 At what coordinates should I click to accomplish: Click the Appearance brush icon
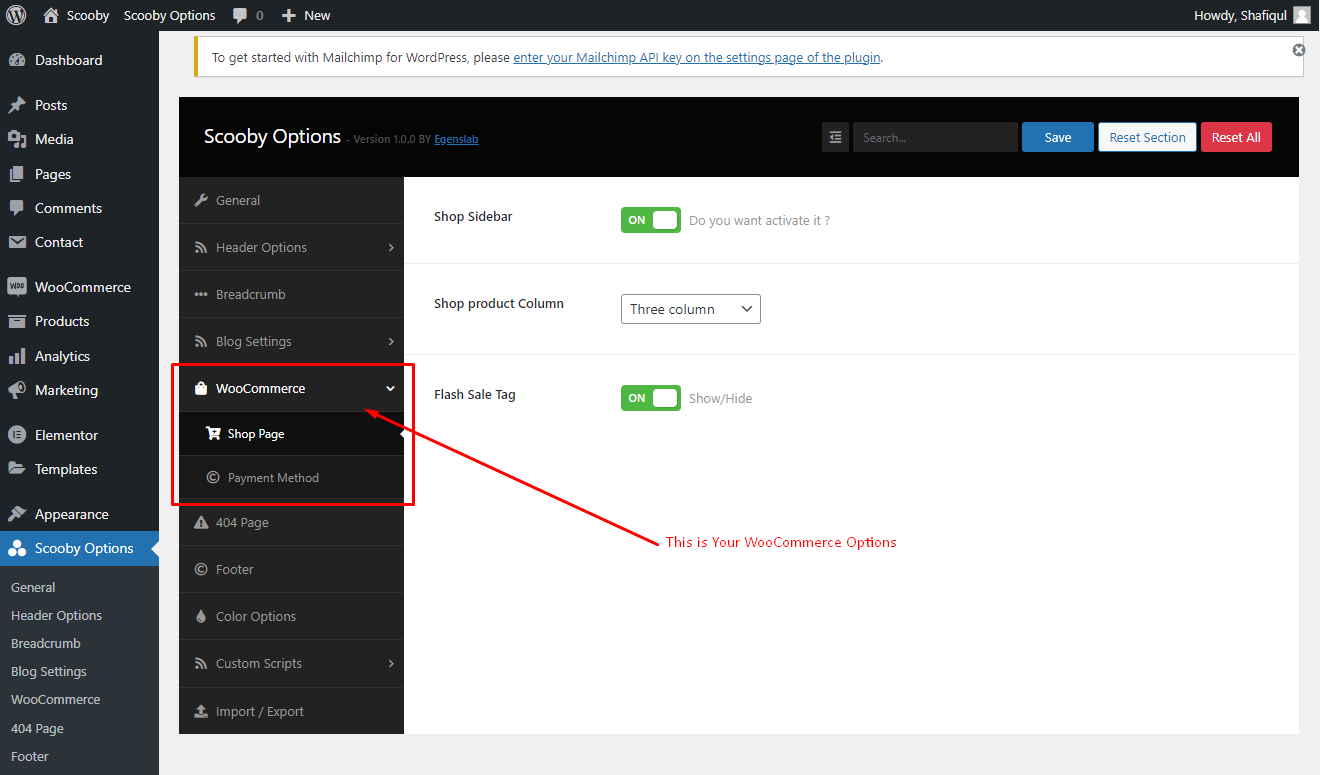(x=17, y=514)
